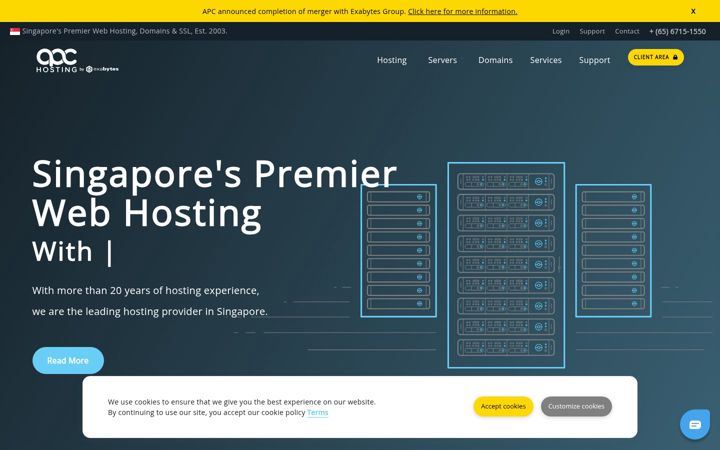Open the Hosting menu

(392, 60)
